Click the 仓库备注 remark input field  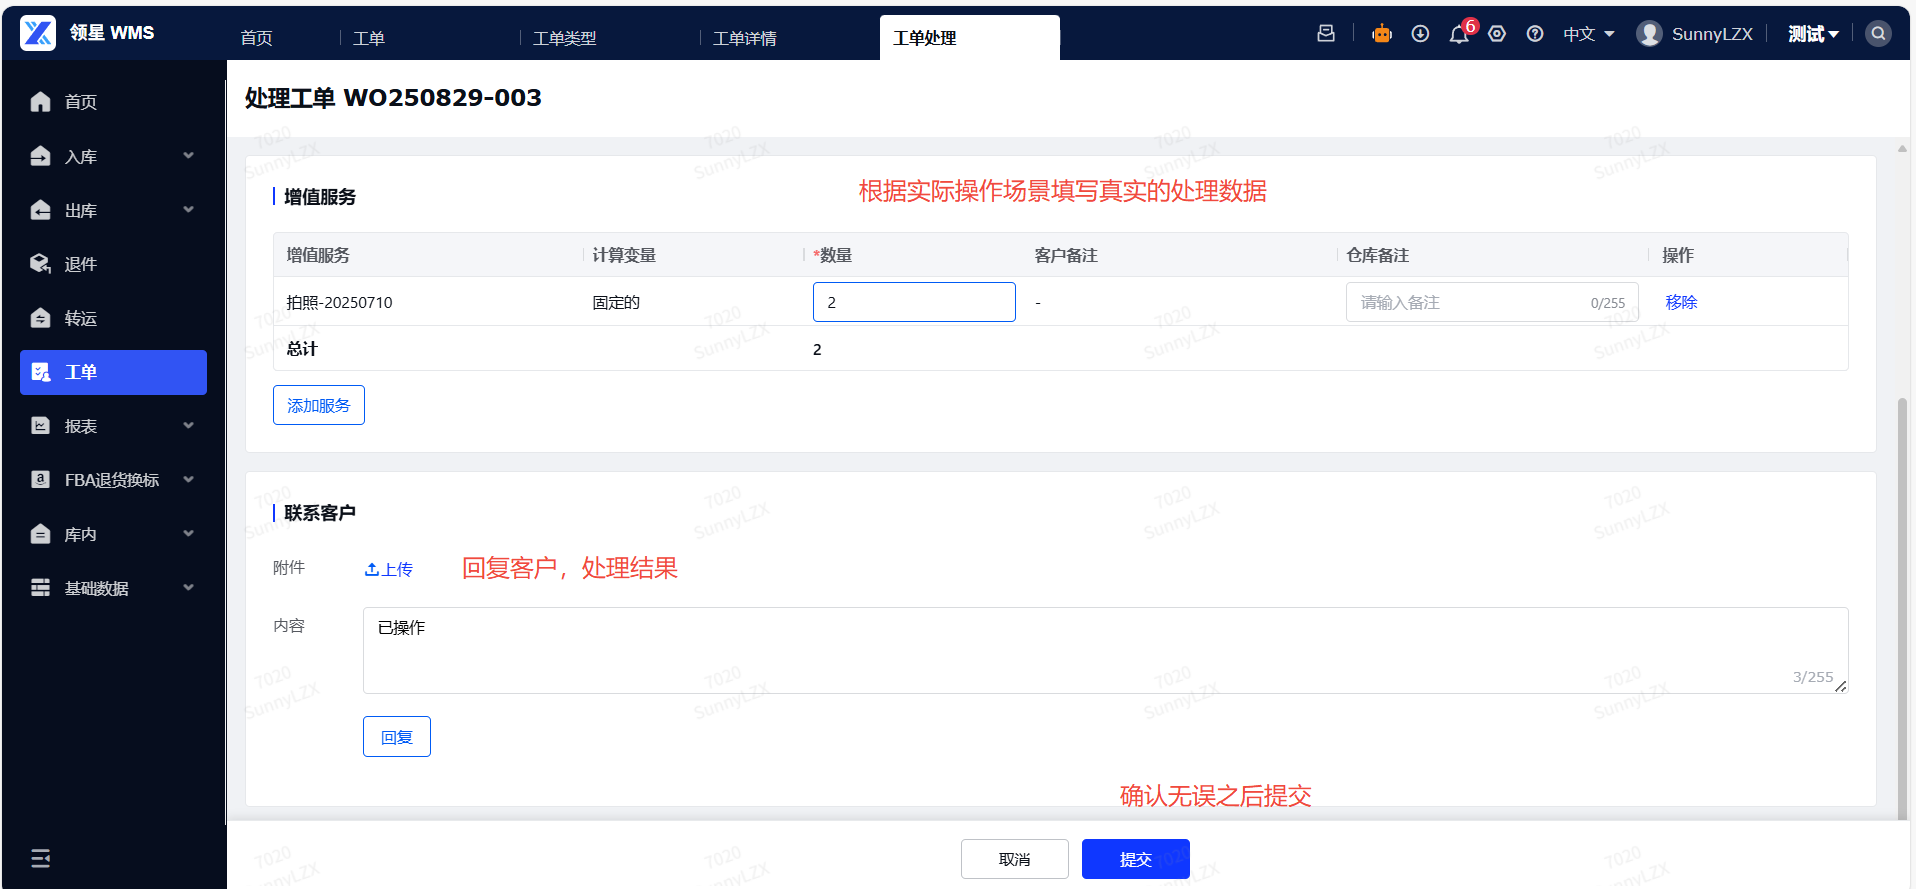point(1492,302)
